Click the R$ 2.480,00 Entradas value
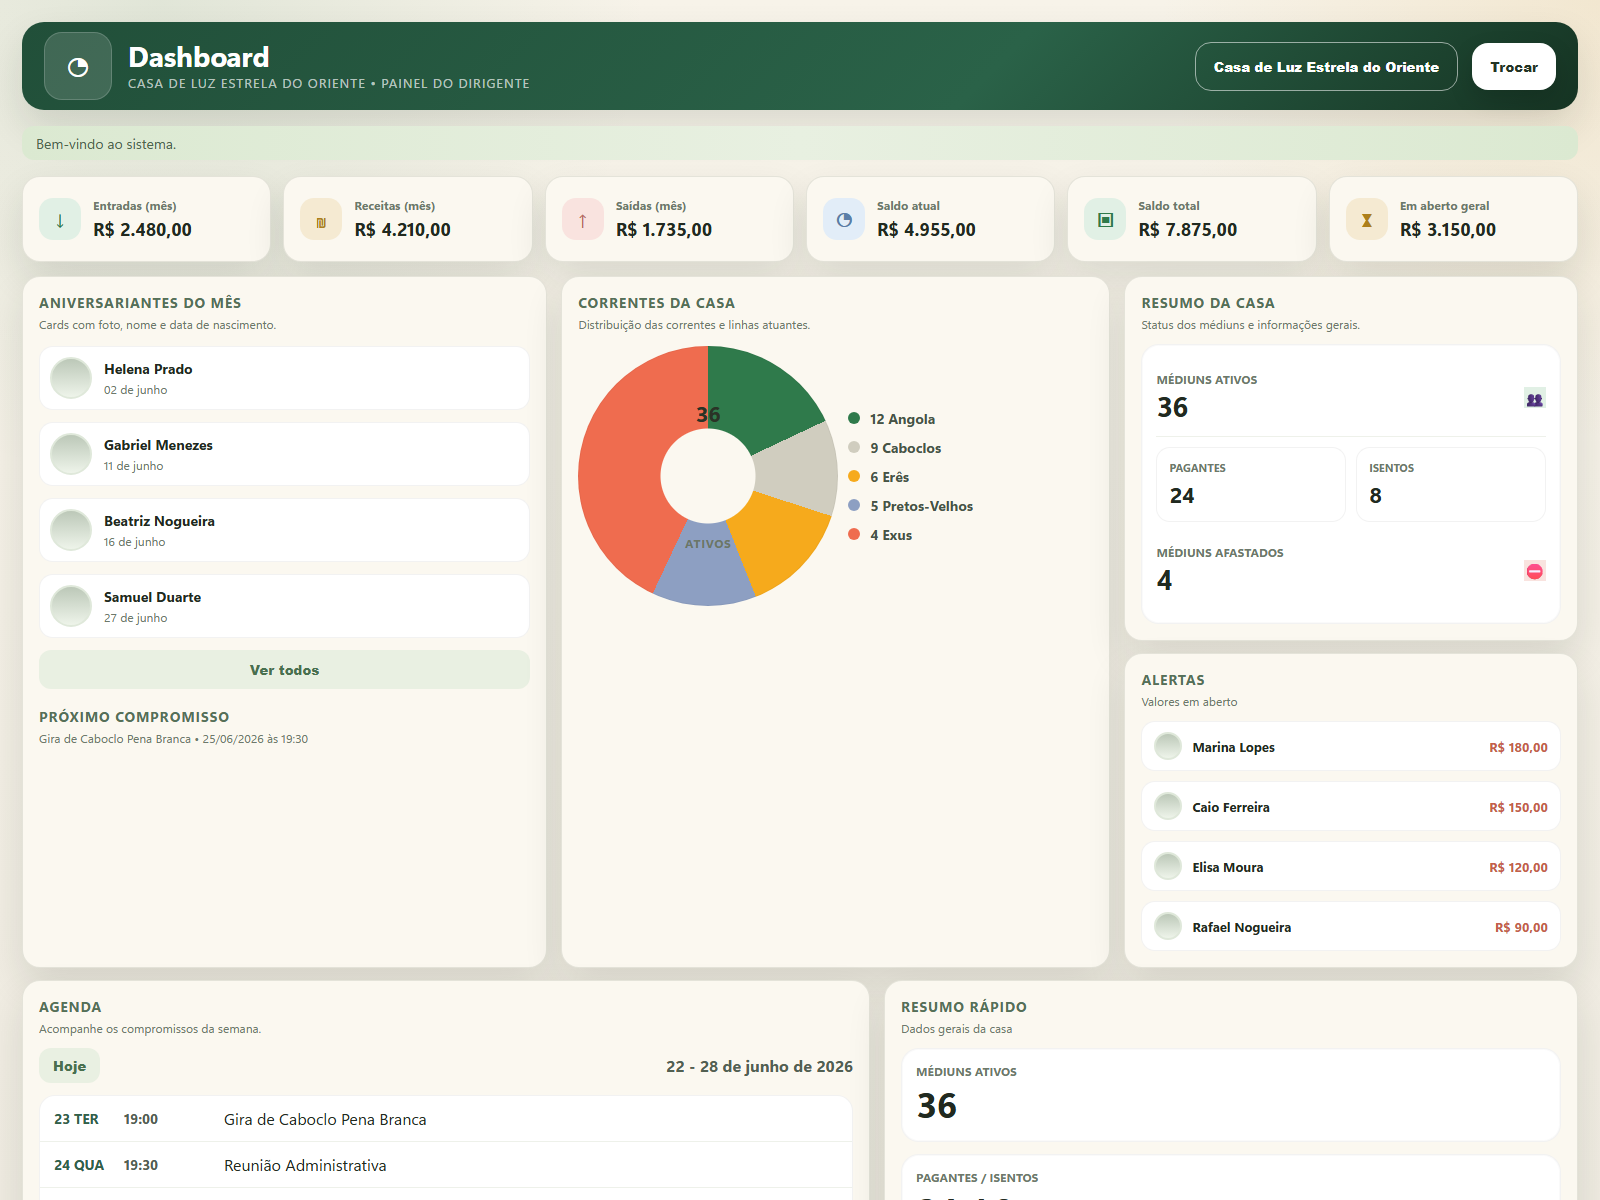The height and width of the screenshot is (1200, 1600). point(142,229)
